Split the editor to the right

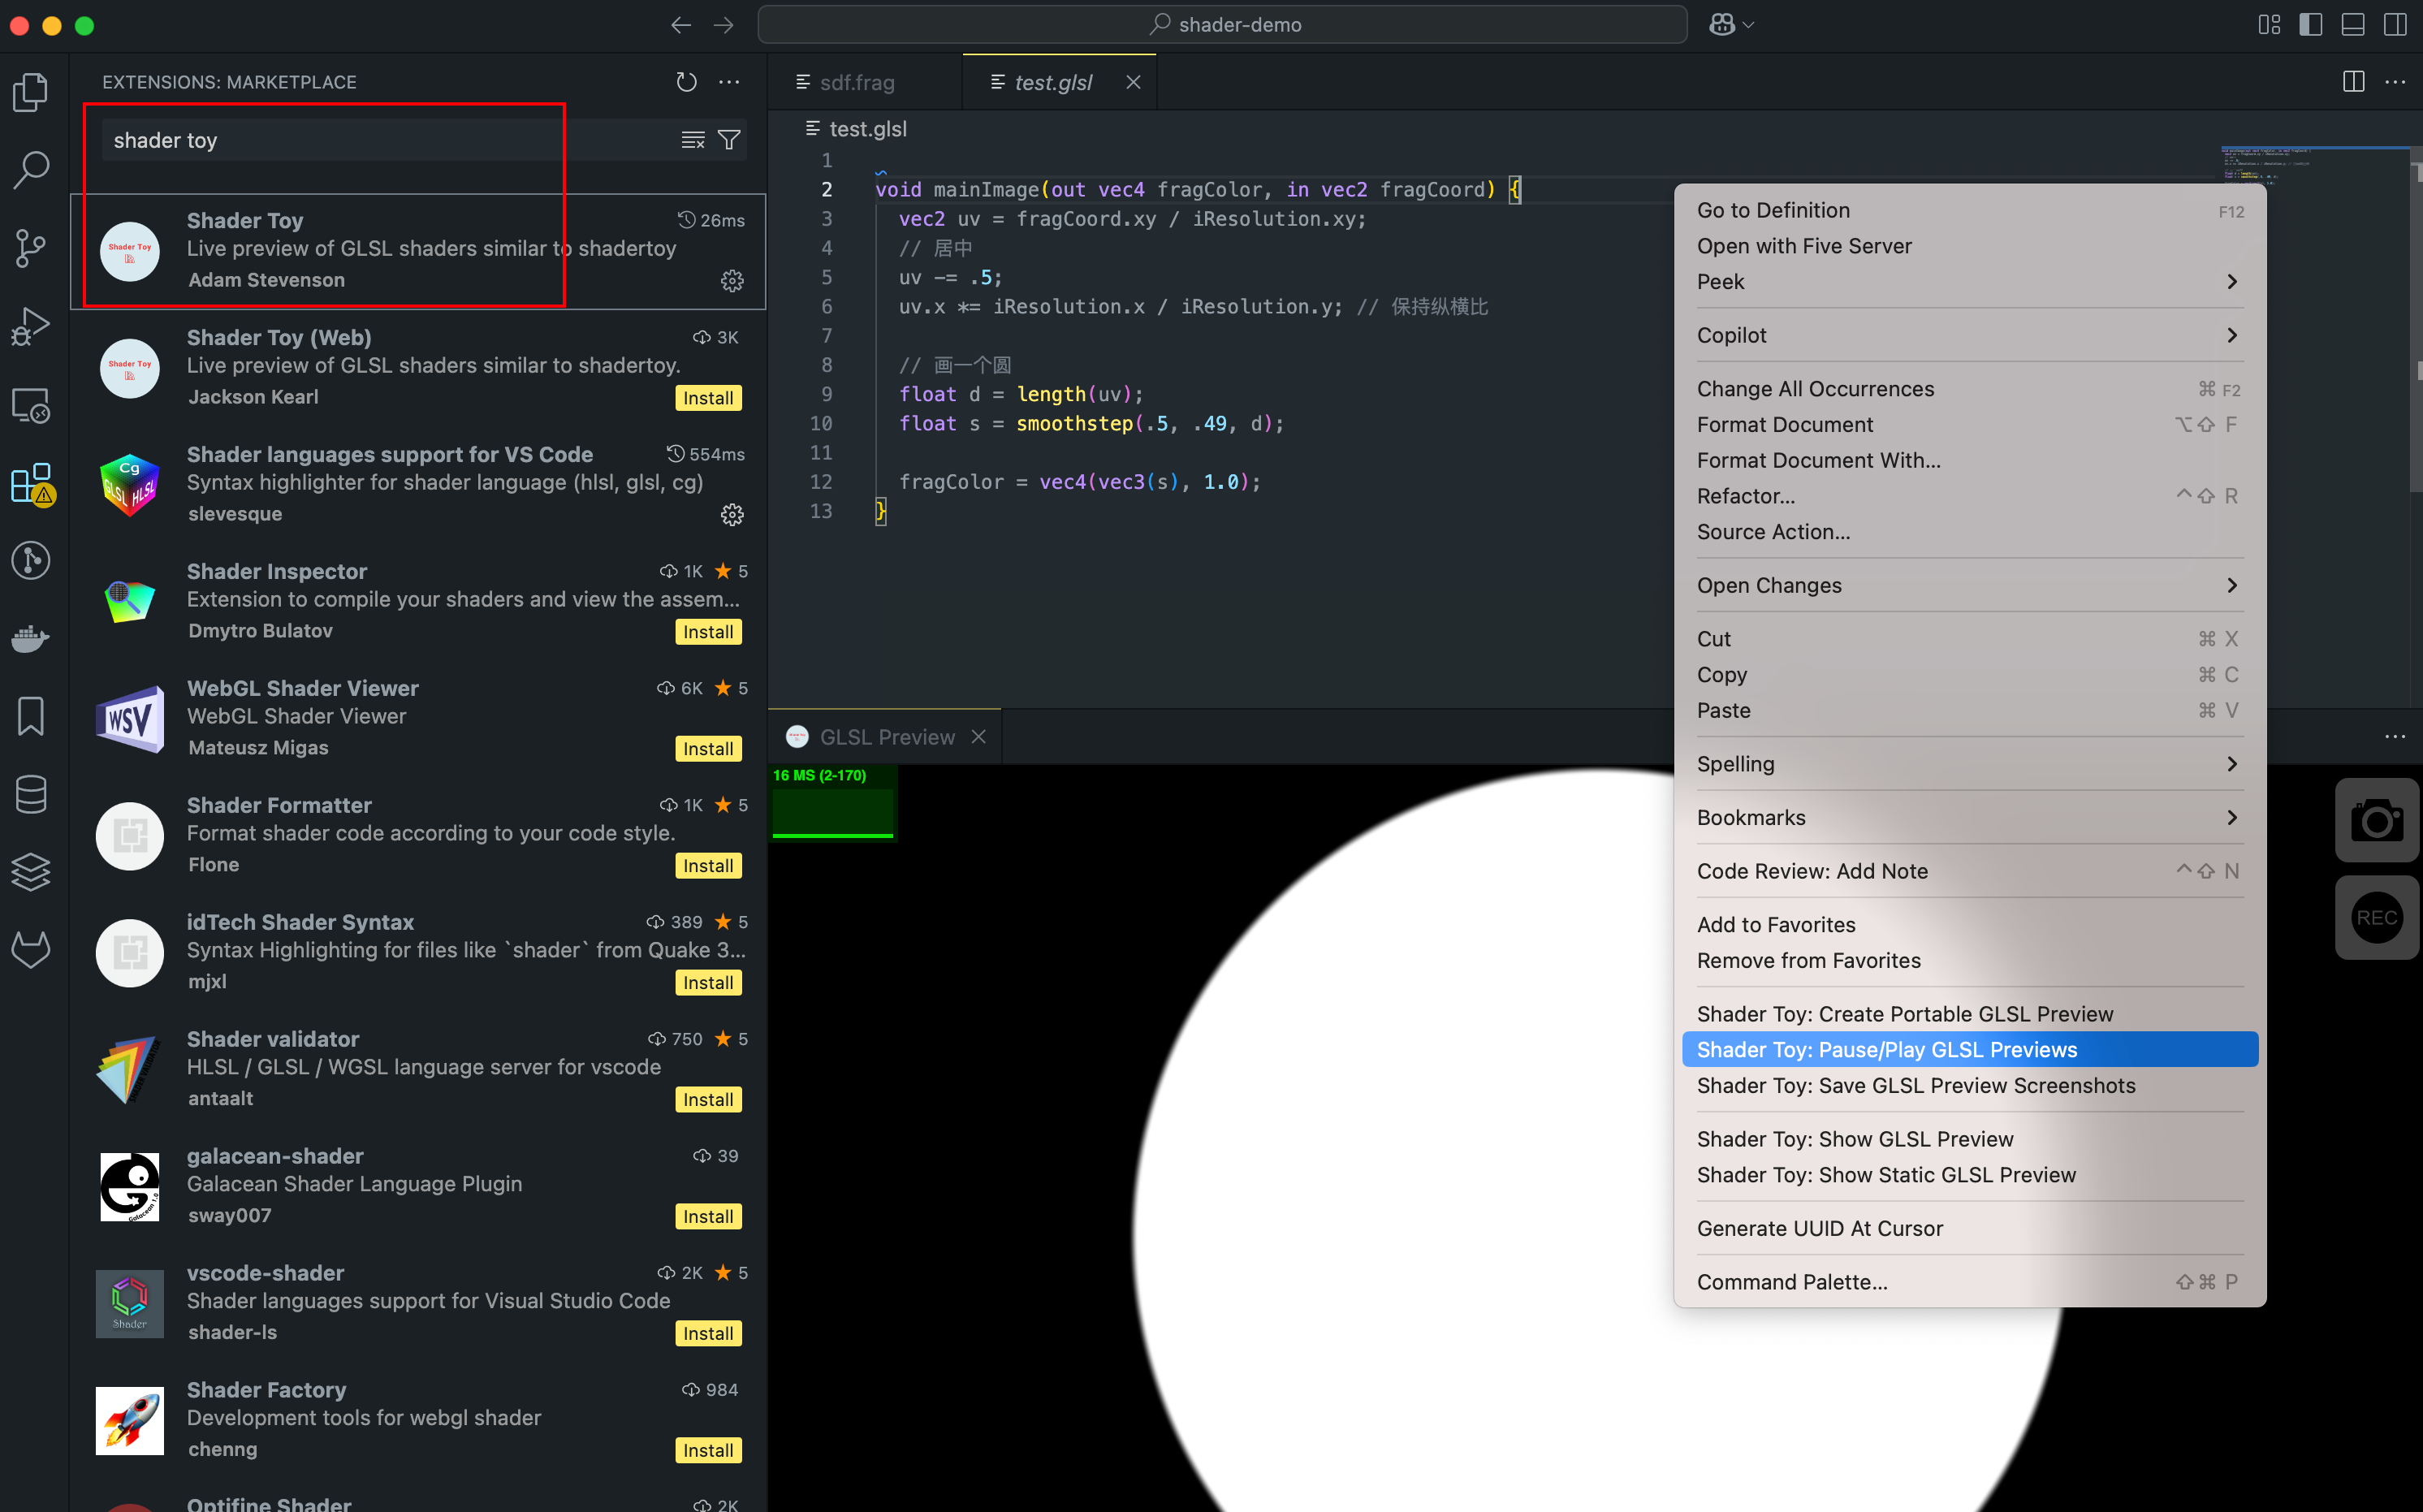click(2353, 82)
